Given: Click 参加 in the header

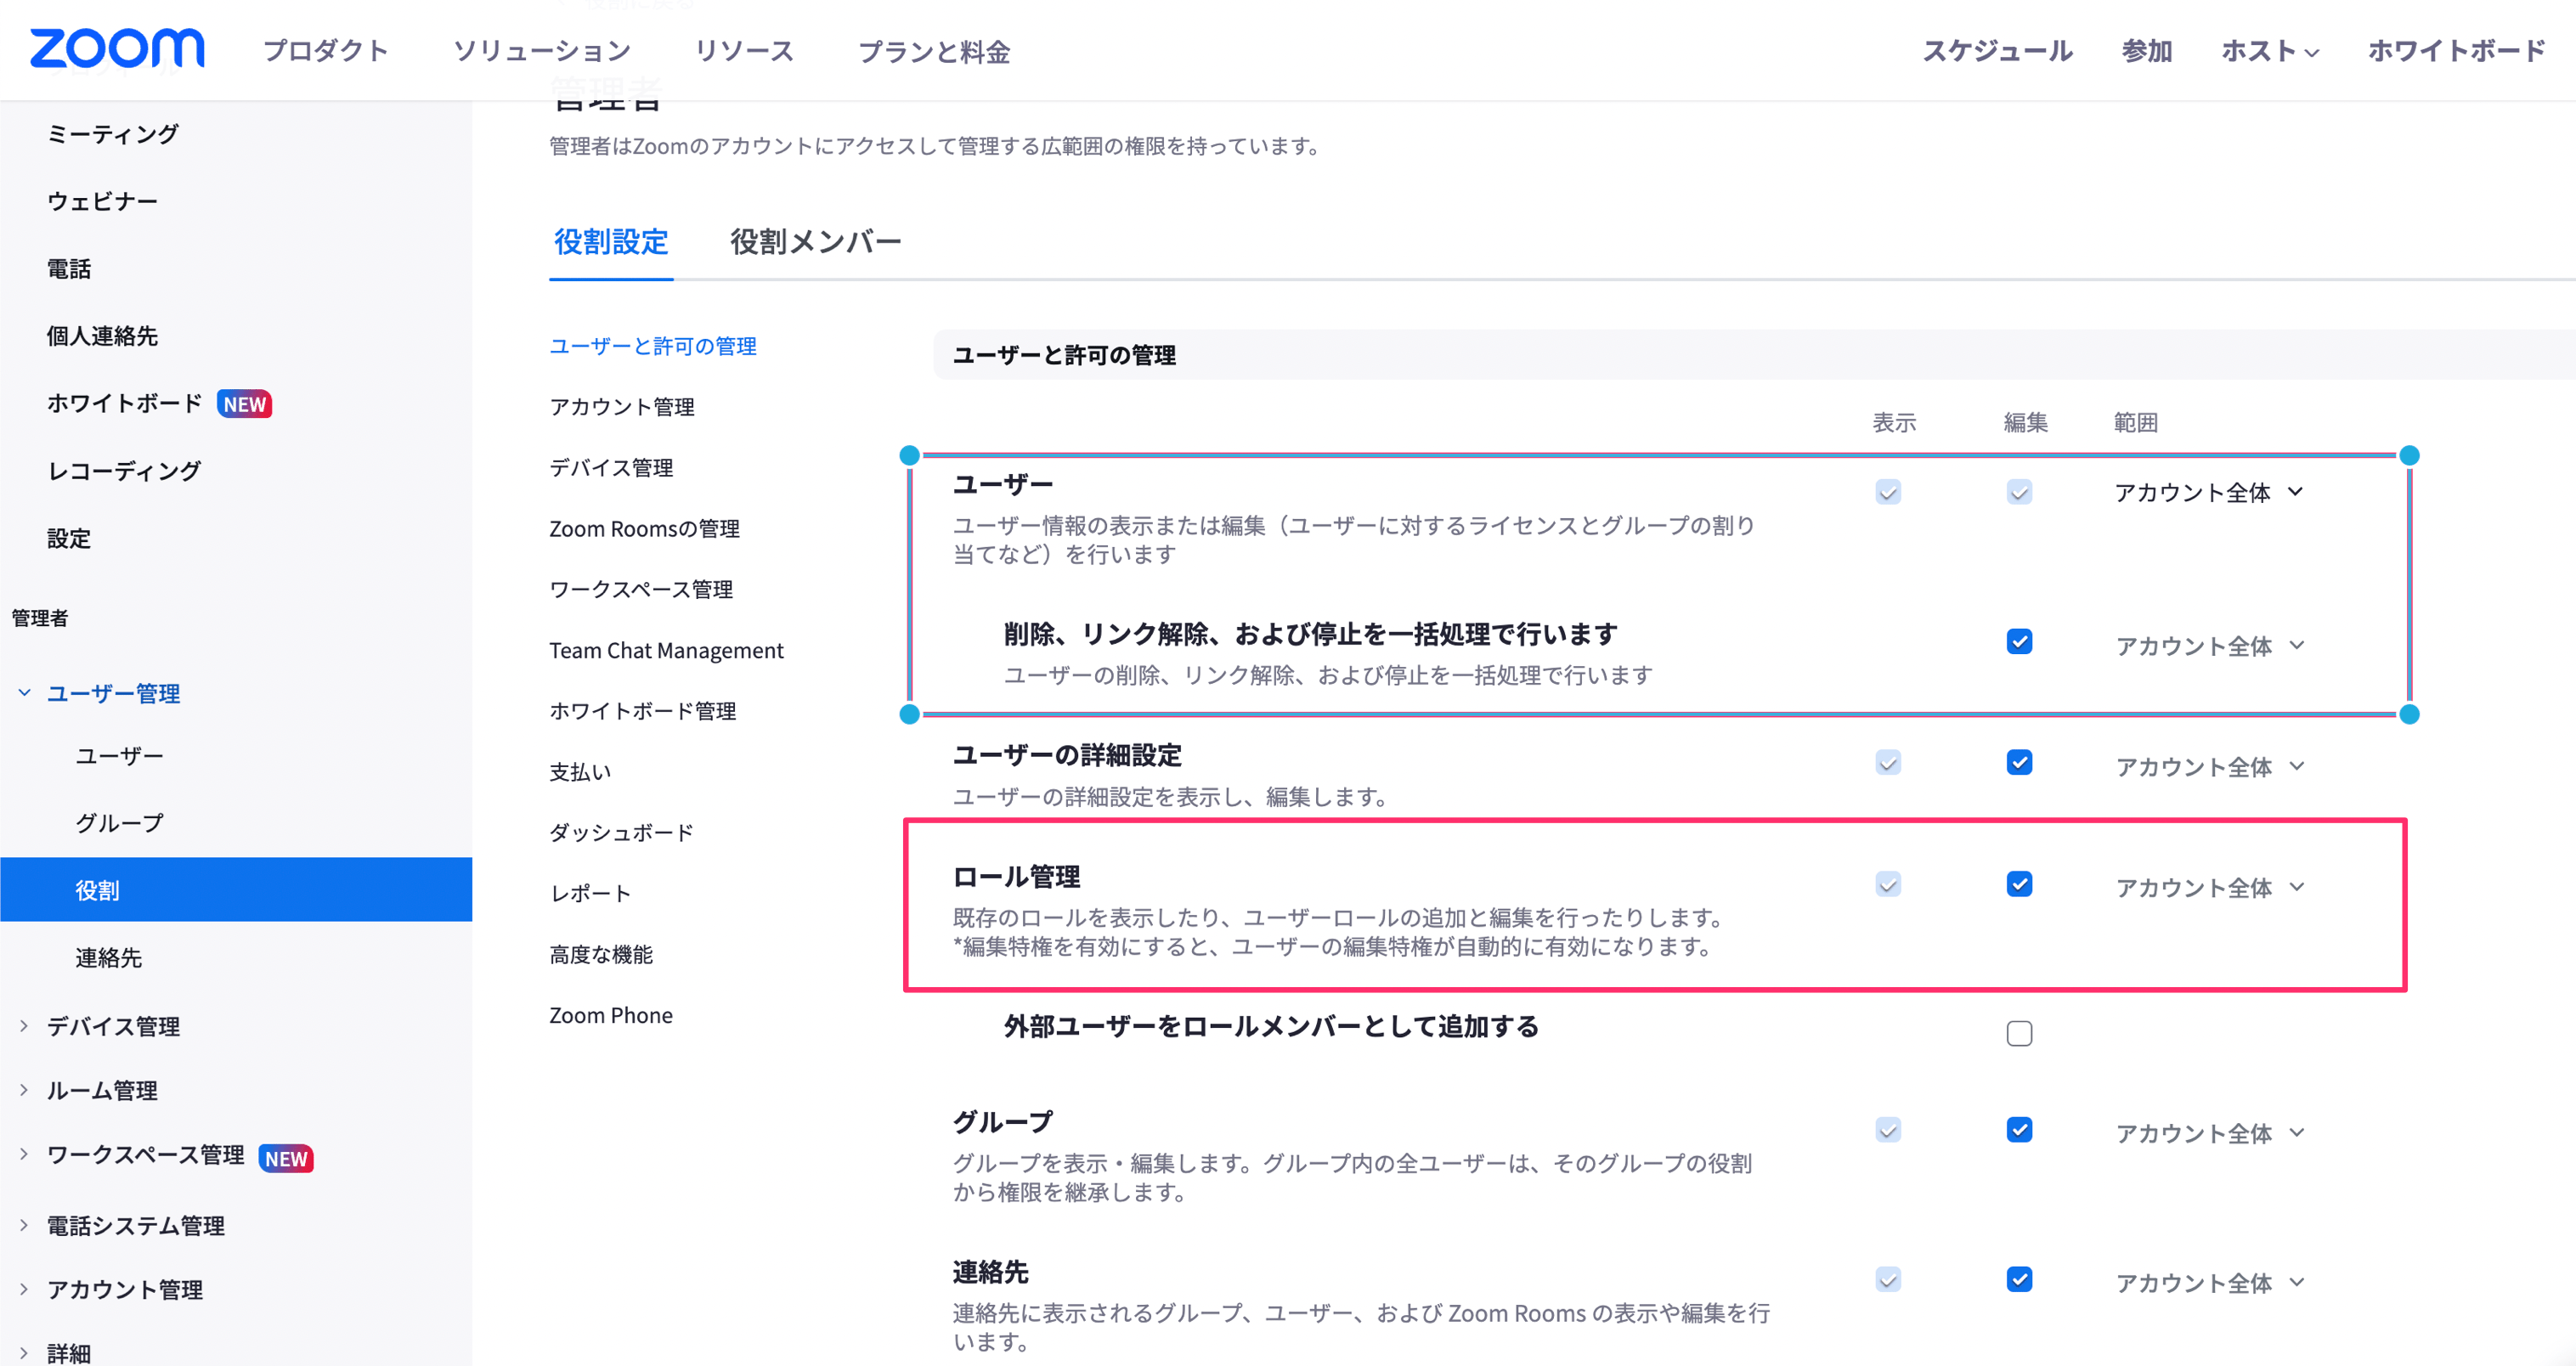Looking at the screenshot, I should (2147, 51).
